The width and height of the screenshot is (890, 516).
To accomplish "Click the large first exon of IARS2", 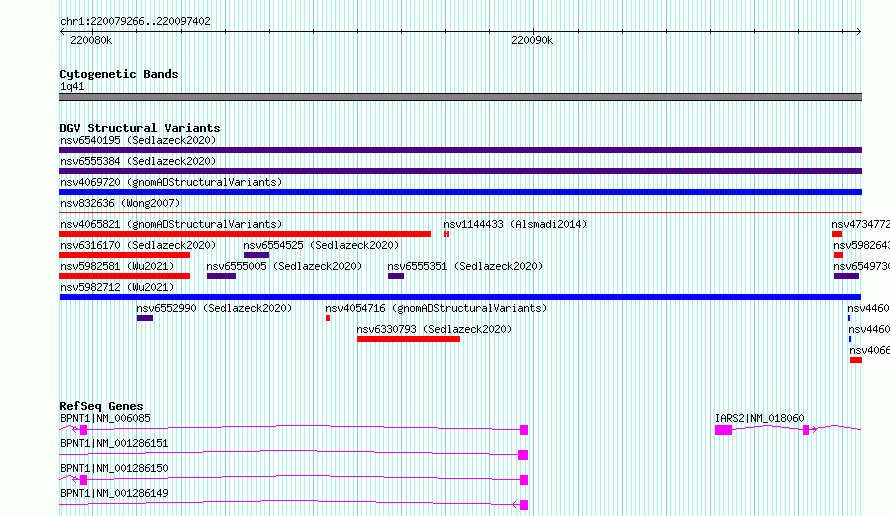I will point(723,430).
